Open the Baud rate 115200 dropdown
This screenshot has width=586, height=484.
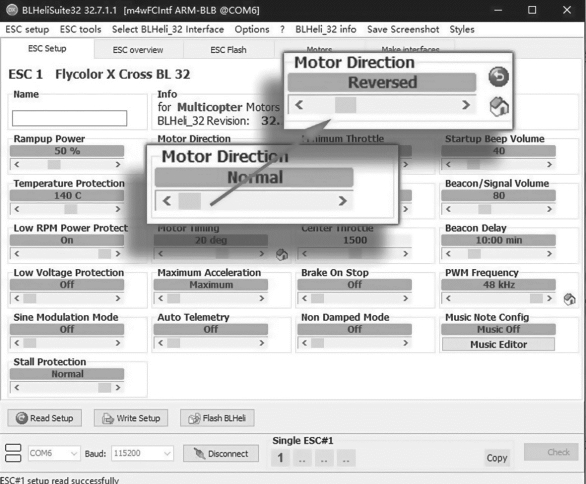click(x=142, y=453)
